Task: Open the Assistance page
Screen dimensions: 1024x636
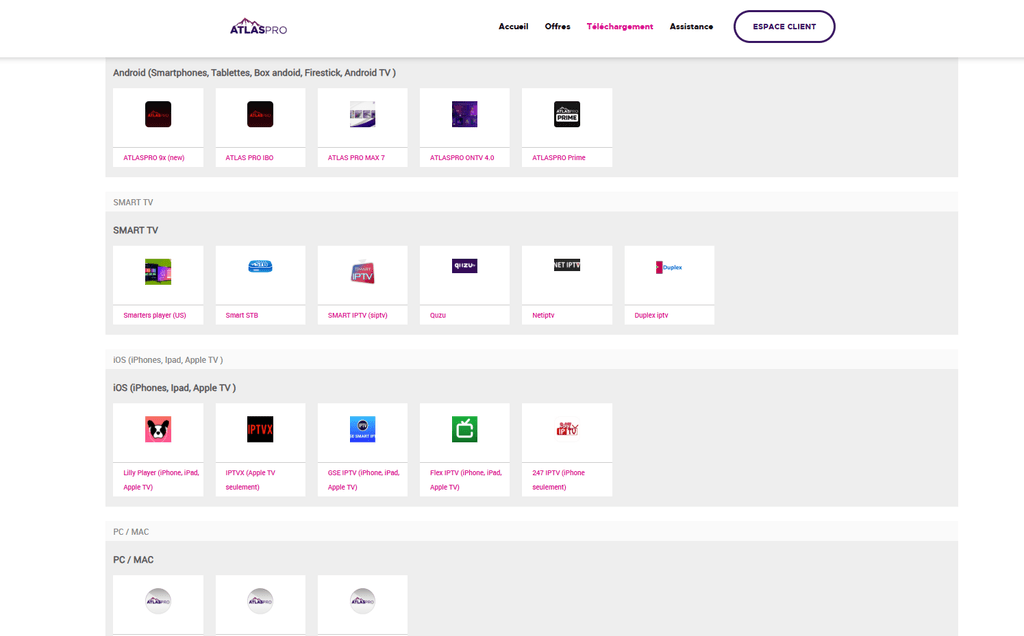Action: pos(691,27)
